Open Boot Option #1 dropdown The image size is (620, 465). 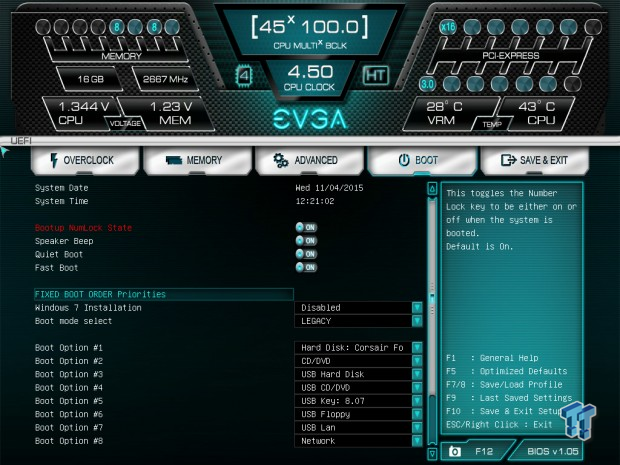pos(358,348)
